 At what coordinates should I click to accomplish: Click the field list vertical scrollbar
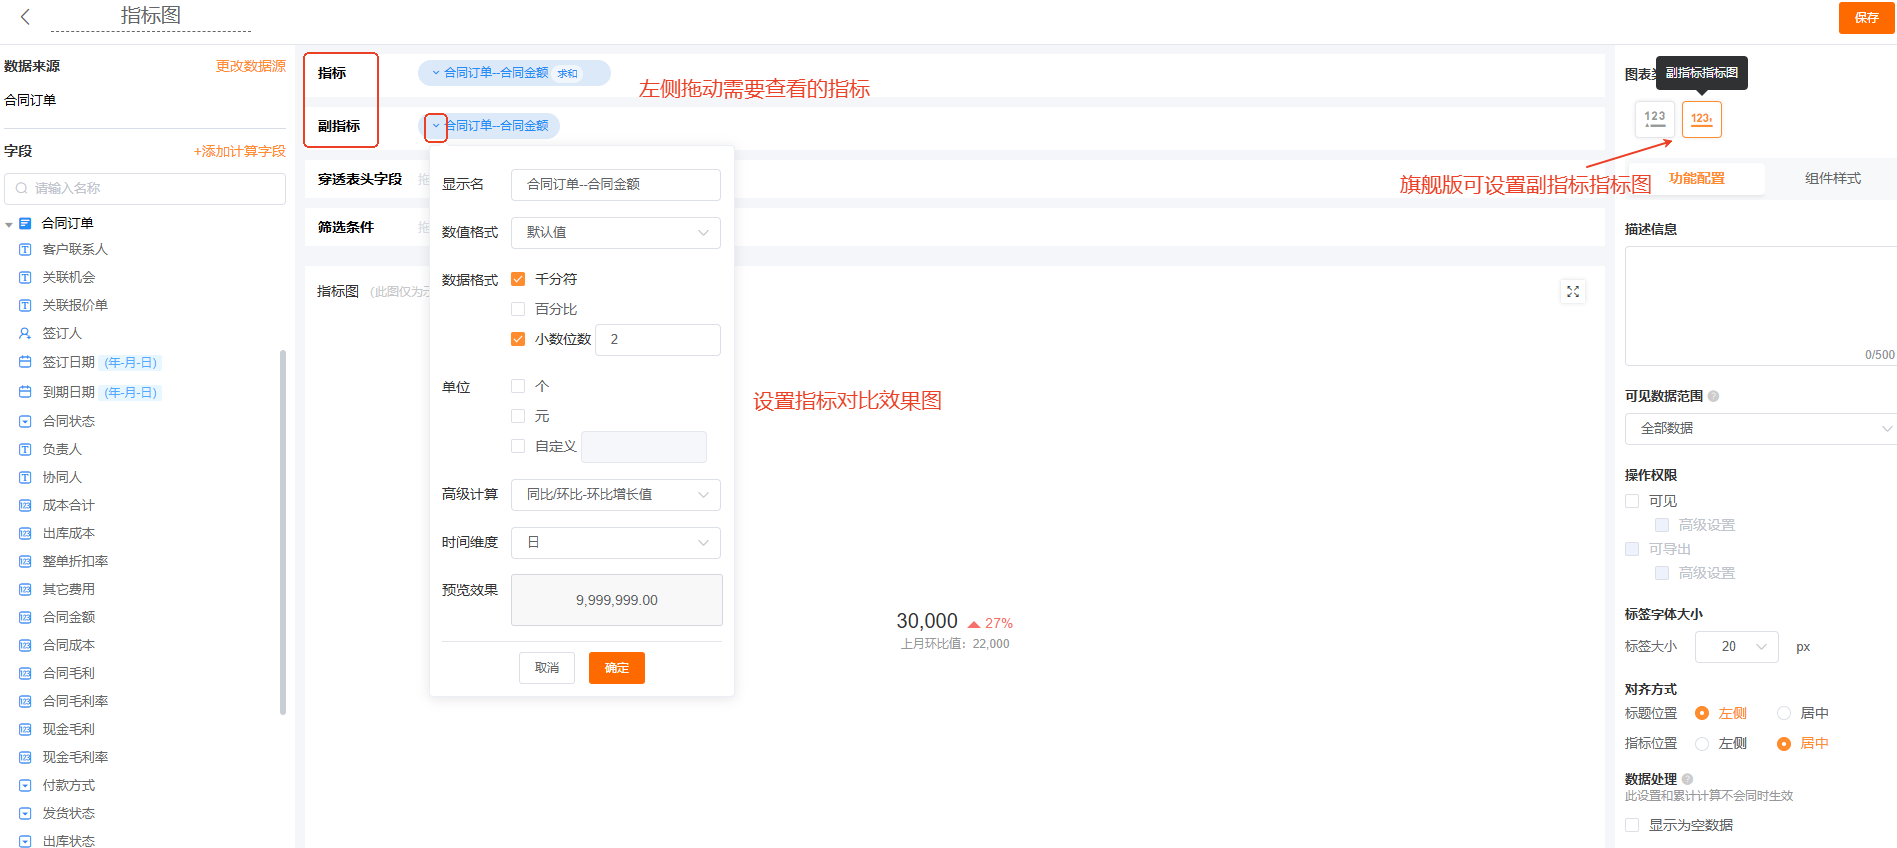[x=283, y=530]
